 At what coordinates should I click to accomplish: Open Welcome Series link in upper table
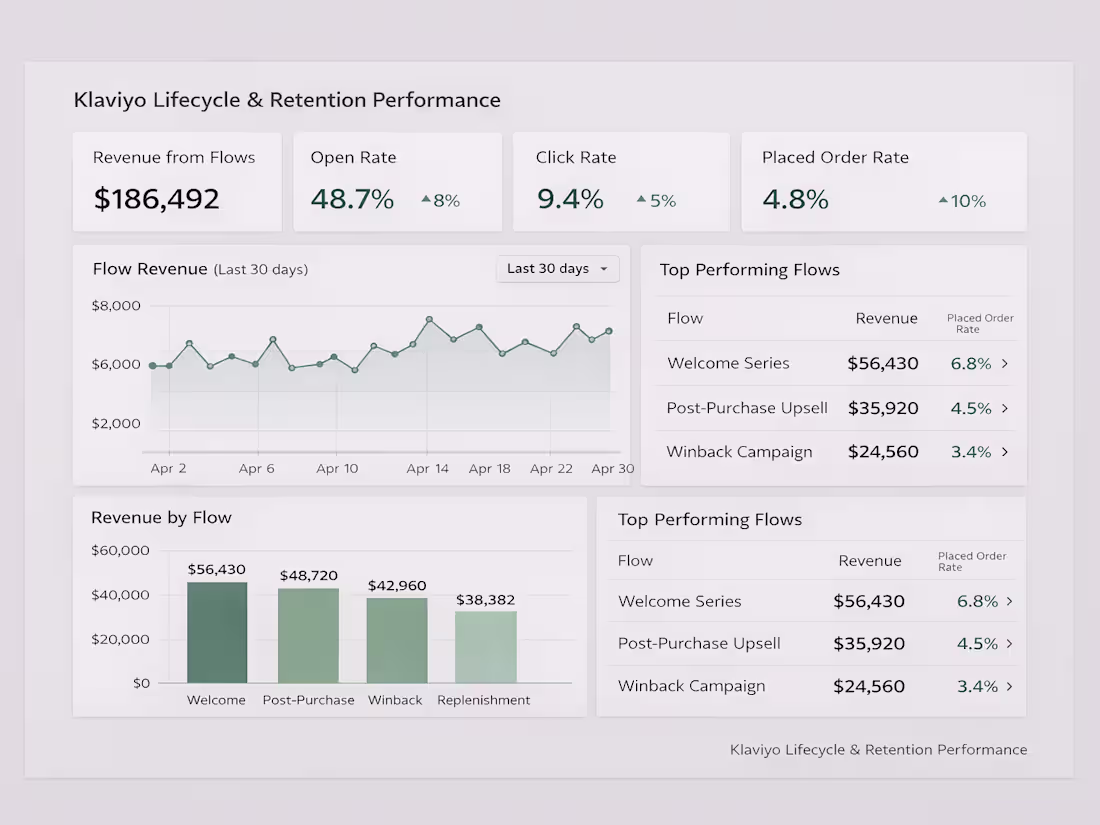728,363
